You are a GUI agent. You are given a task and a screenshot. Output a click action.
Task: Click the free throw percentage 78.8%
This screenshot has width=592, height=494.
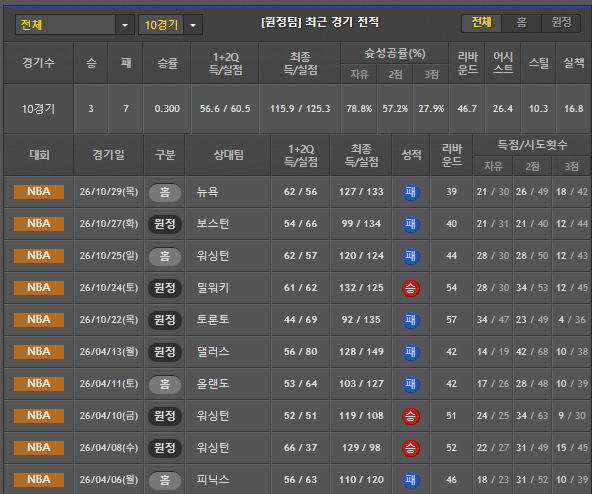tap(359, 109)
